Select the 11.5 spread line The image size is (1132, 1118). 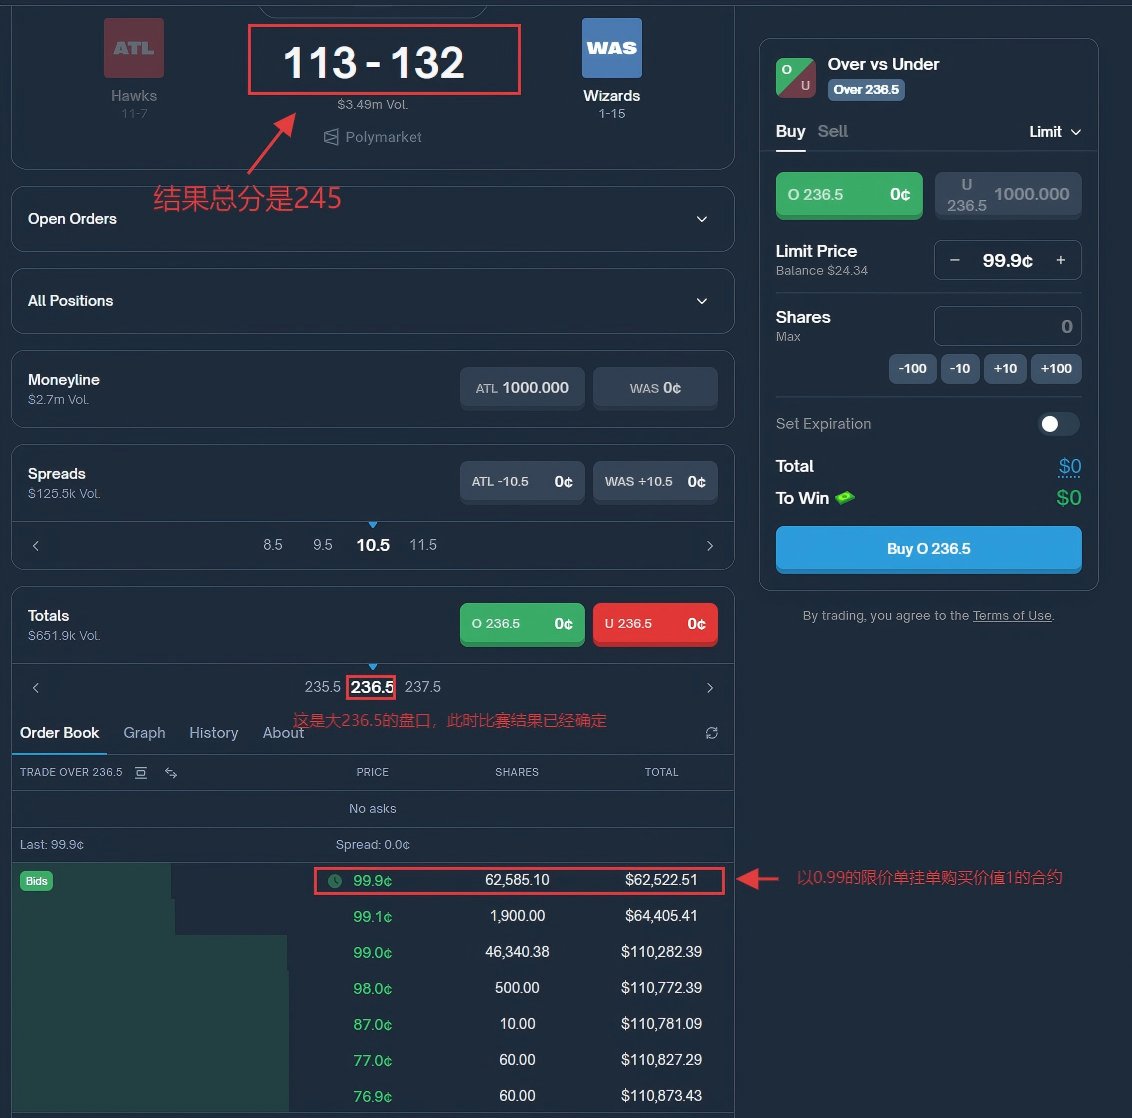pos(423,545)
